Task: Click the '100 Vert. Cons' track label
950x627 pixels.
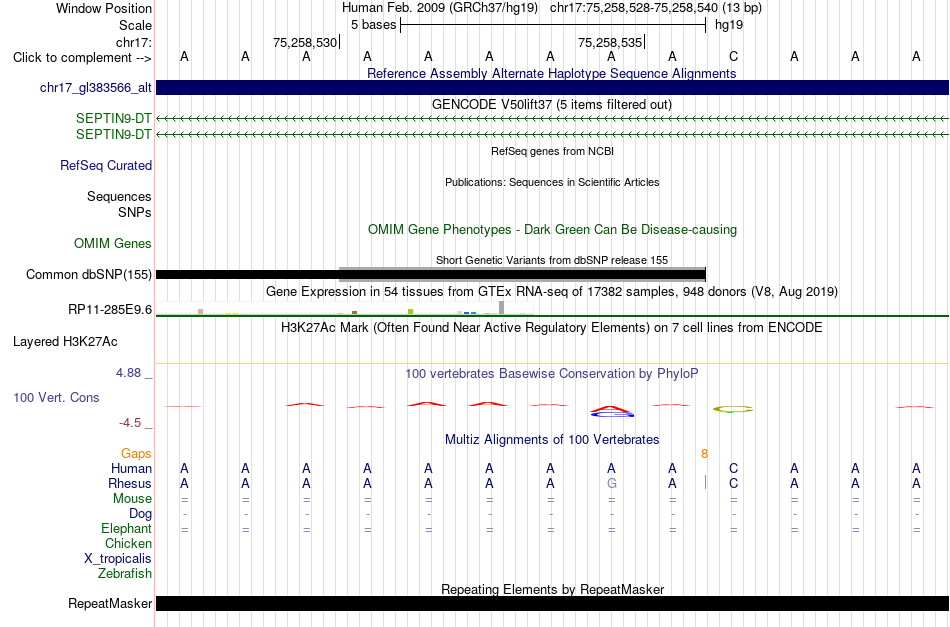Action: click(x=56, y=397)
